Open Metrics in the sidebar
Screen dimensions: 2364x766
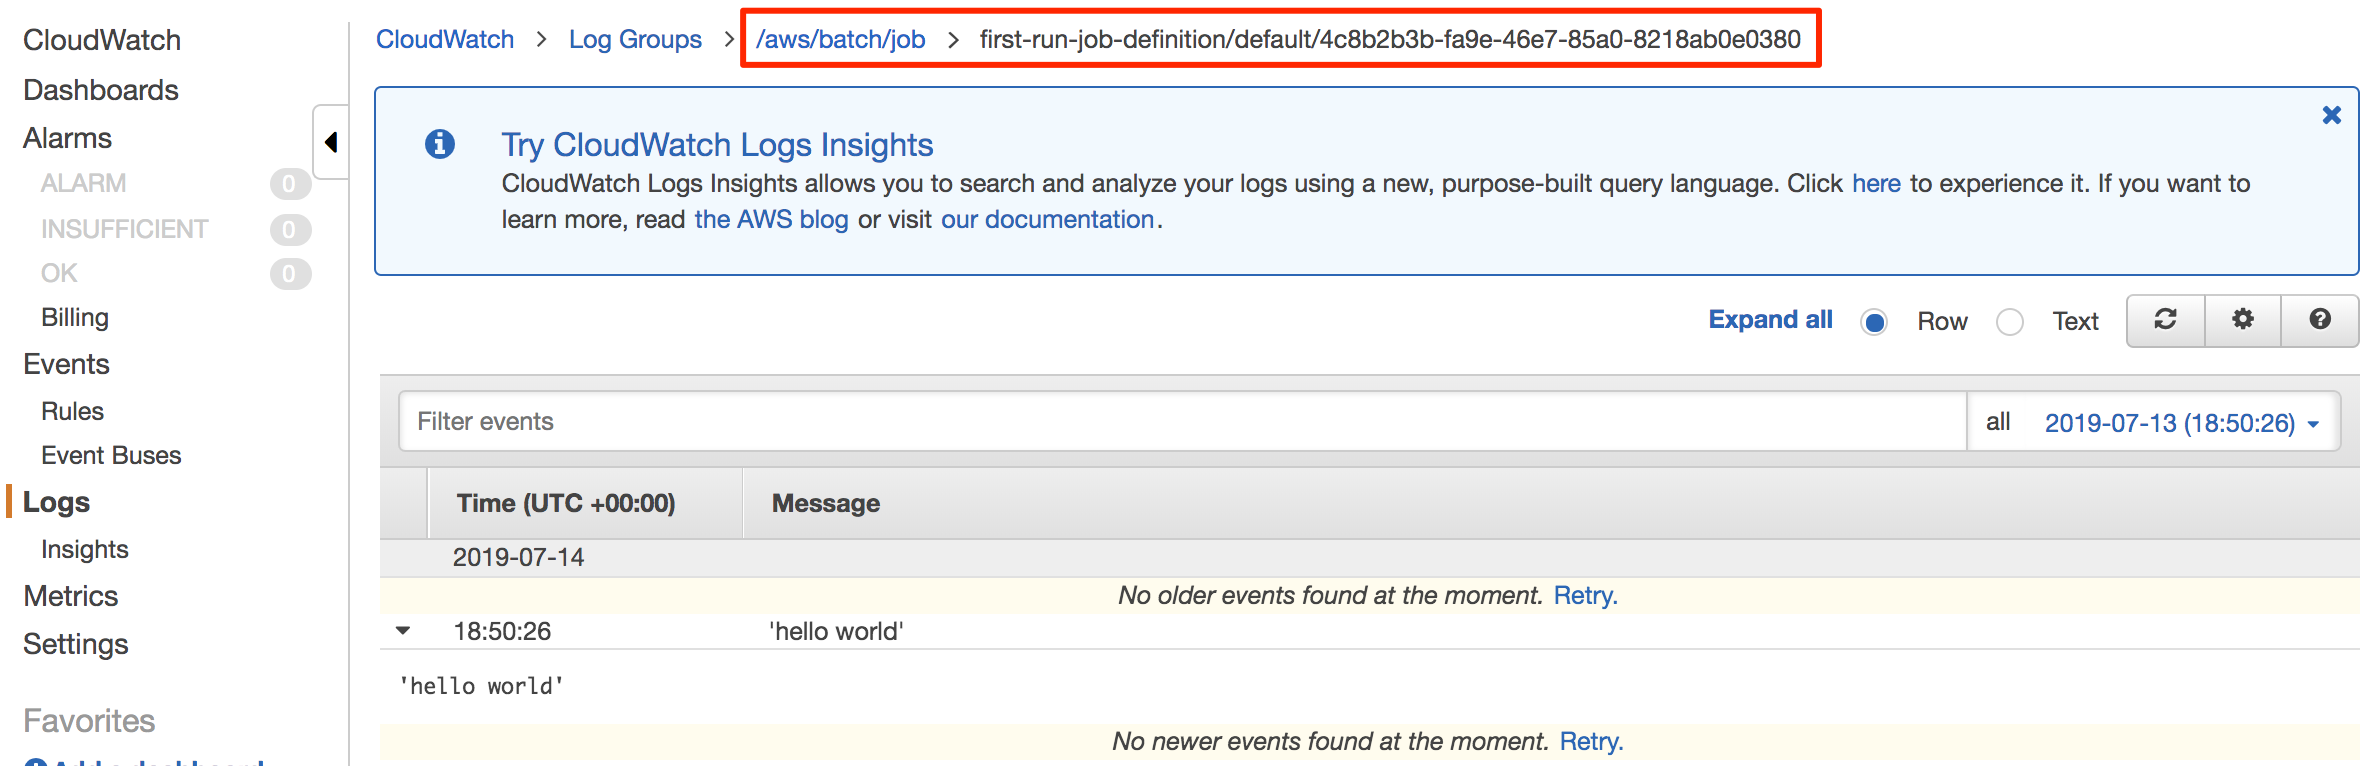point(70,596)
